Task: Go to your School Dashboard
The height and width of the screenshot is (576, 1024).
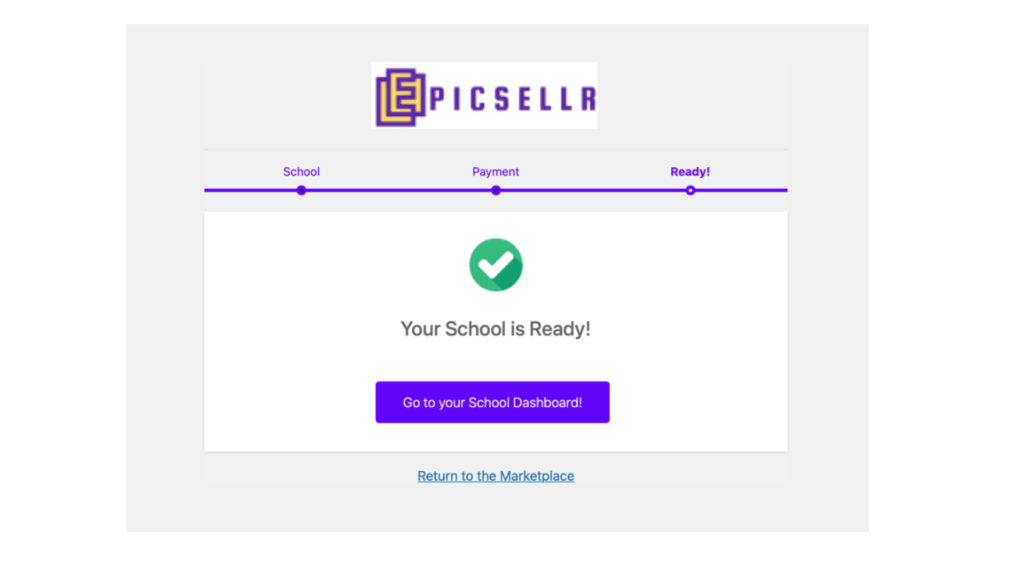Action: [x=492, y=402]
